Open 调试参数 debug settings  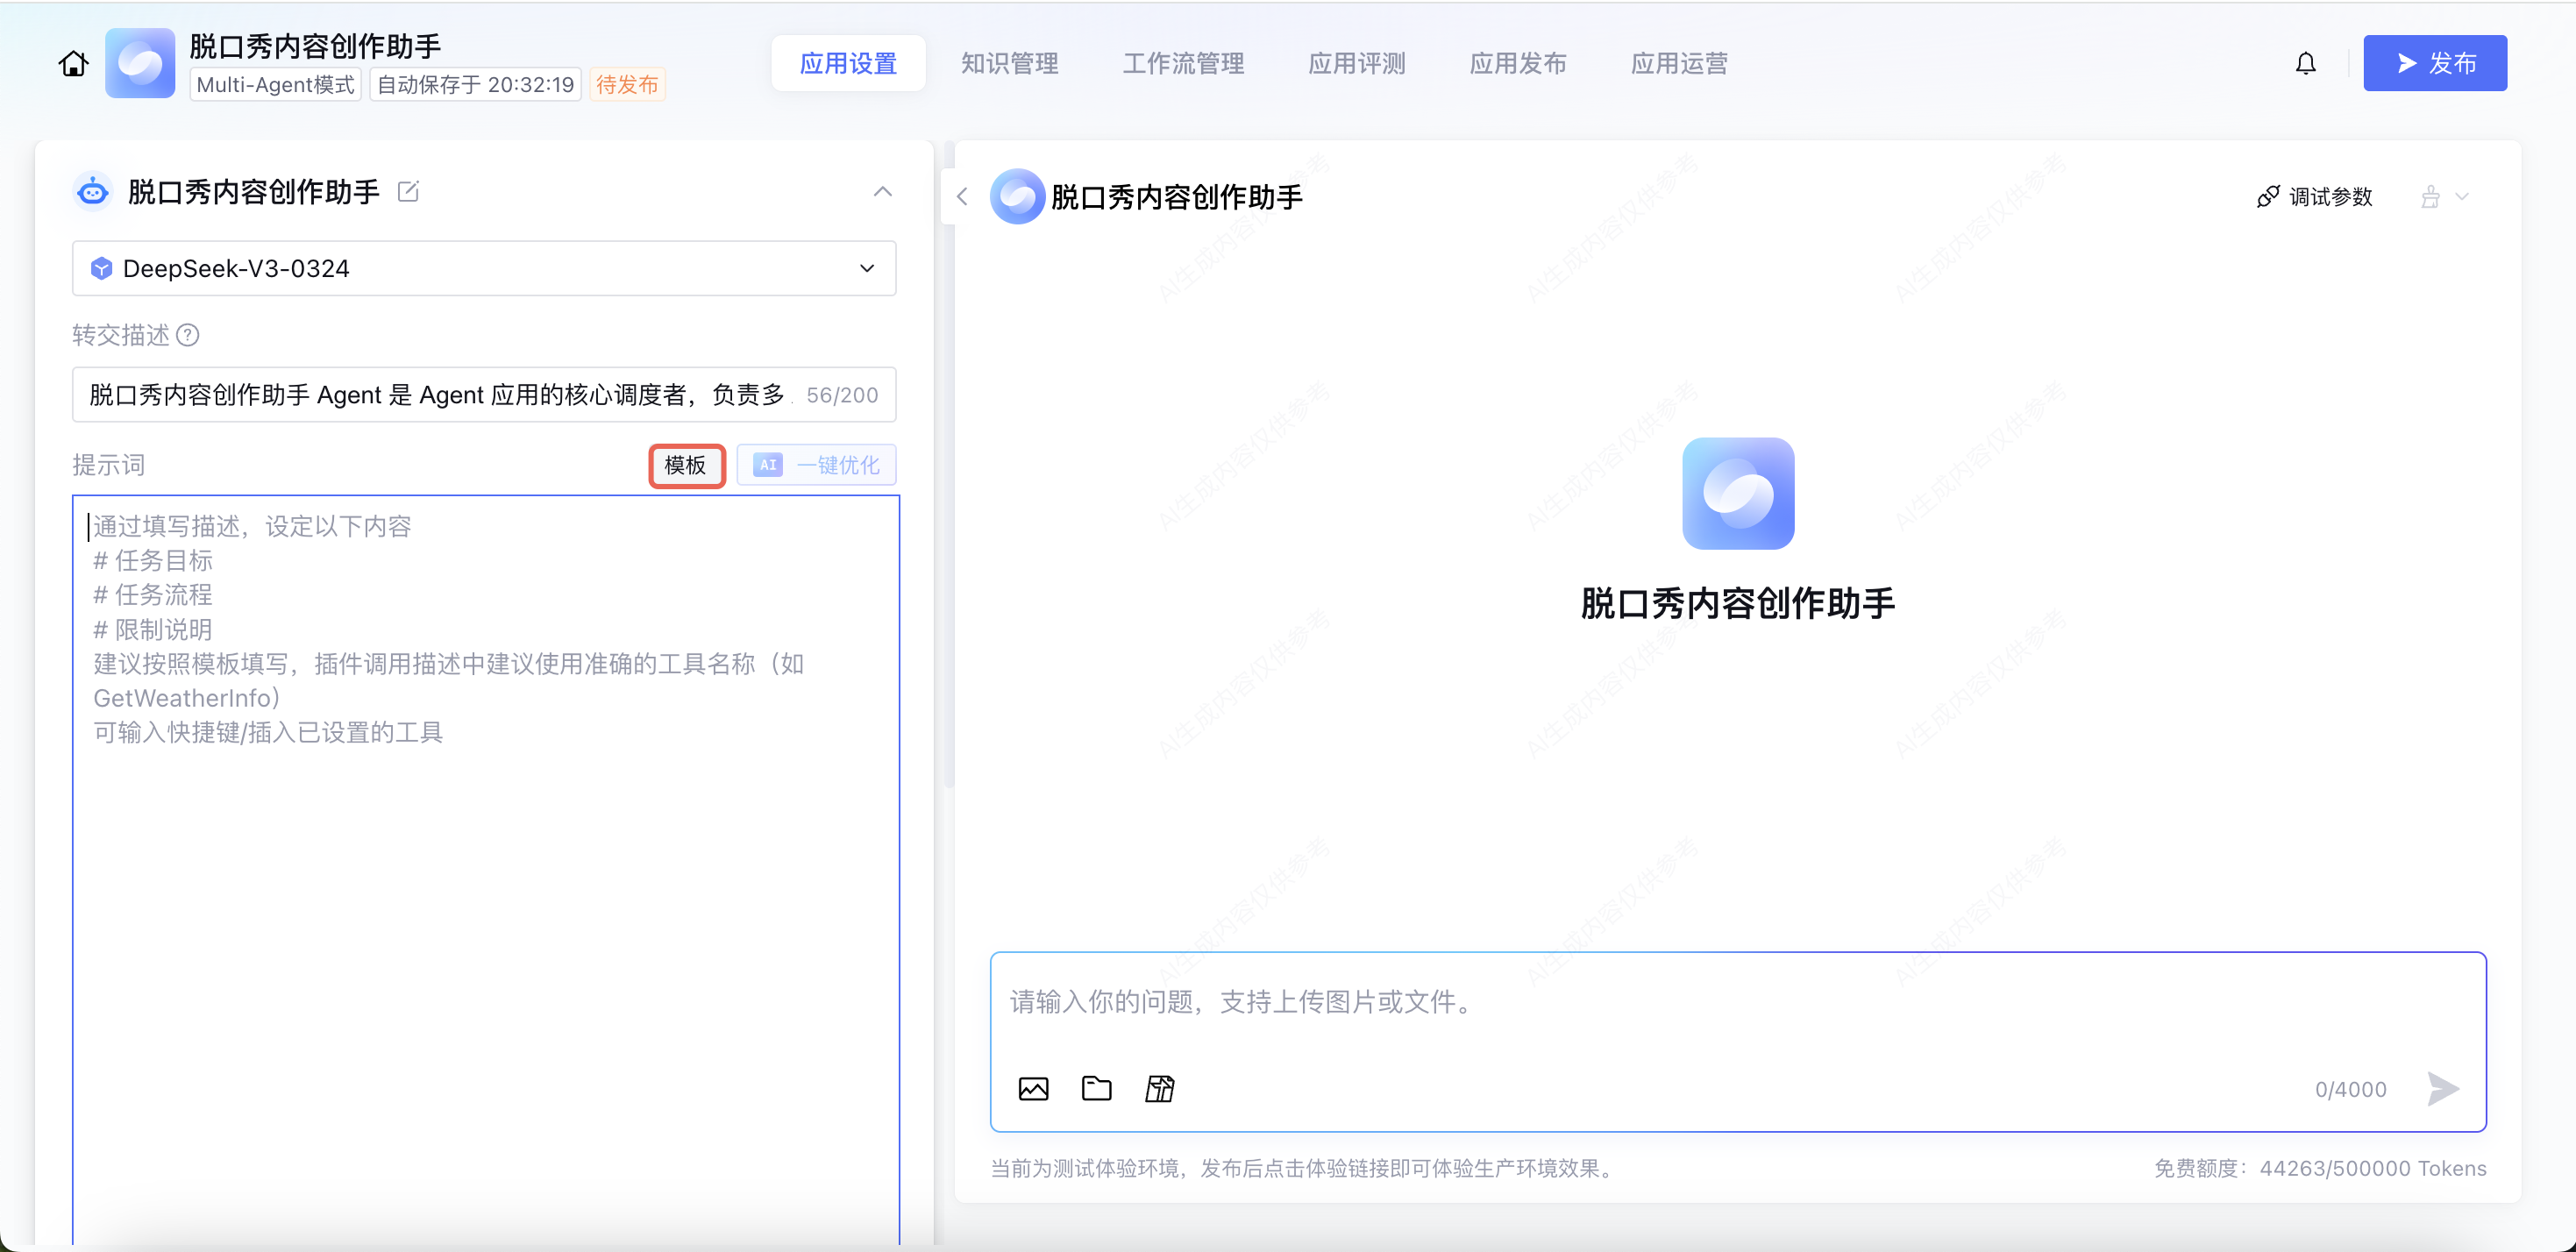pos(2314,197)
